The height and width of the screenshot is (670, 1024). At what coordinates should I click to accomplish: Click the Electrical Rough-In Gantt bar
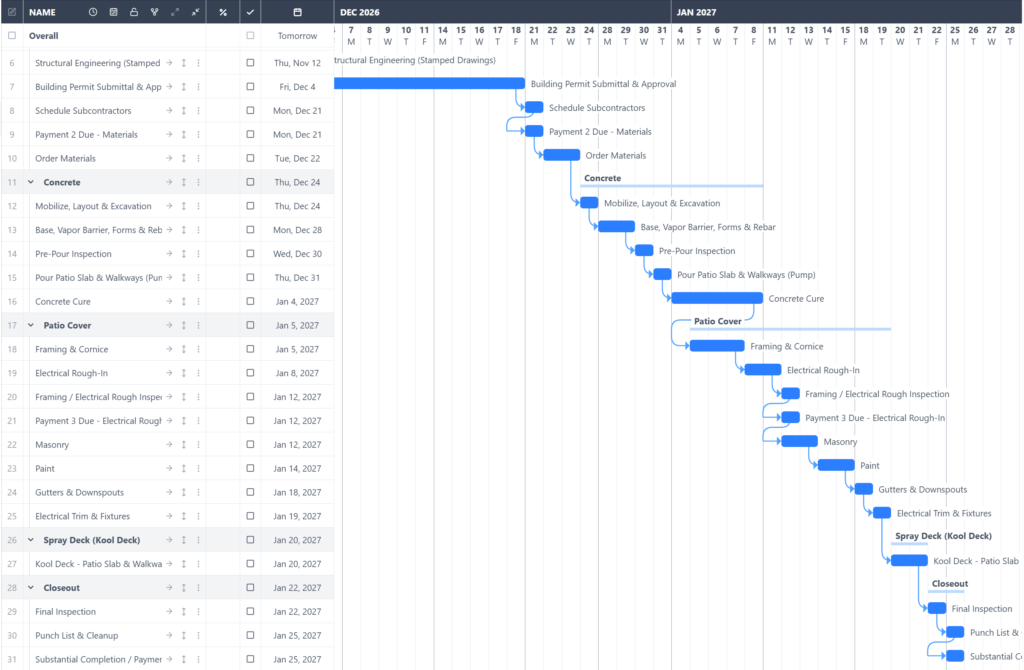click(763, 370)
